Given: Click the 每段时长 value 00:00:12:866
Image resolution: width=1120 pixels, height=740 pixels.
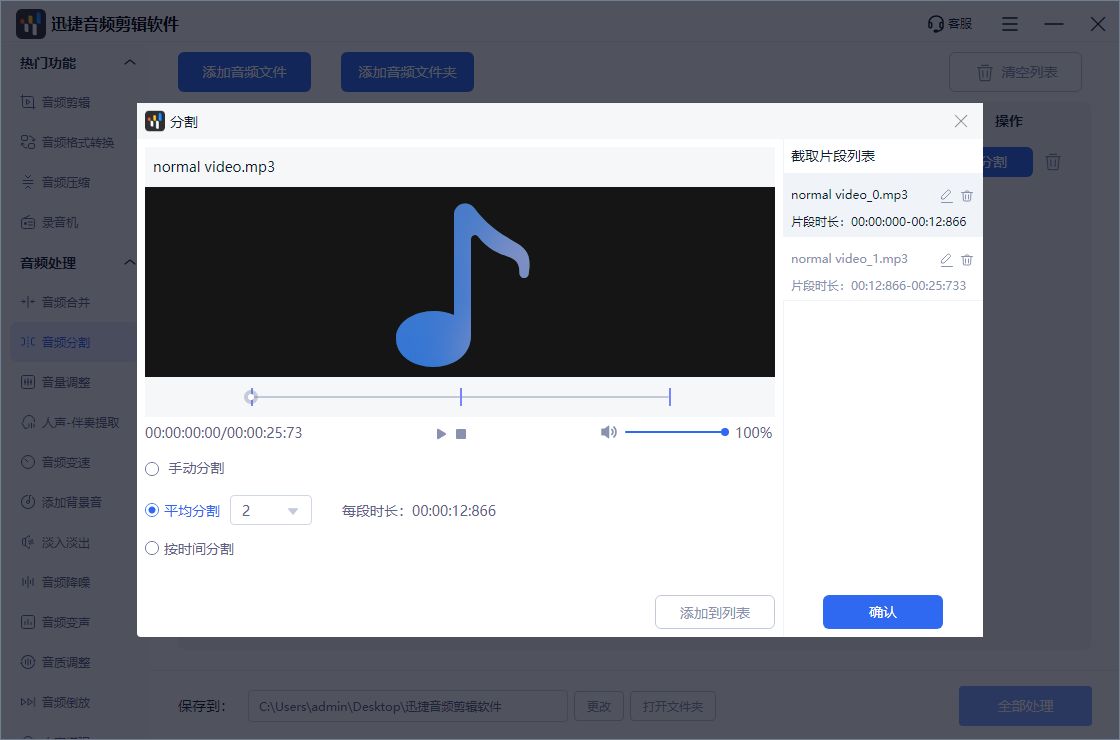Looking at the screenshot, I should tap(454, 511).
